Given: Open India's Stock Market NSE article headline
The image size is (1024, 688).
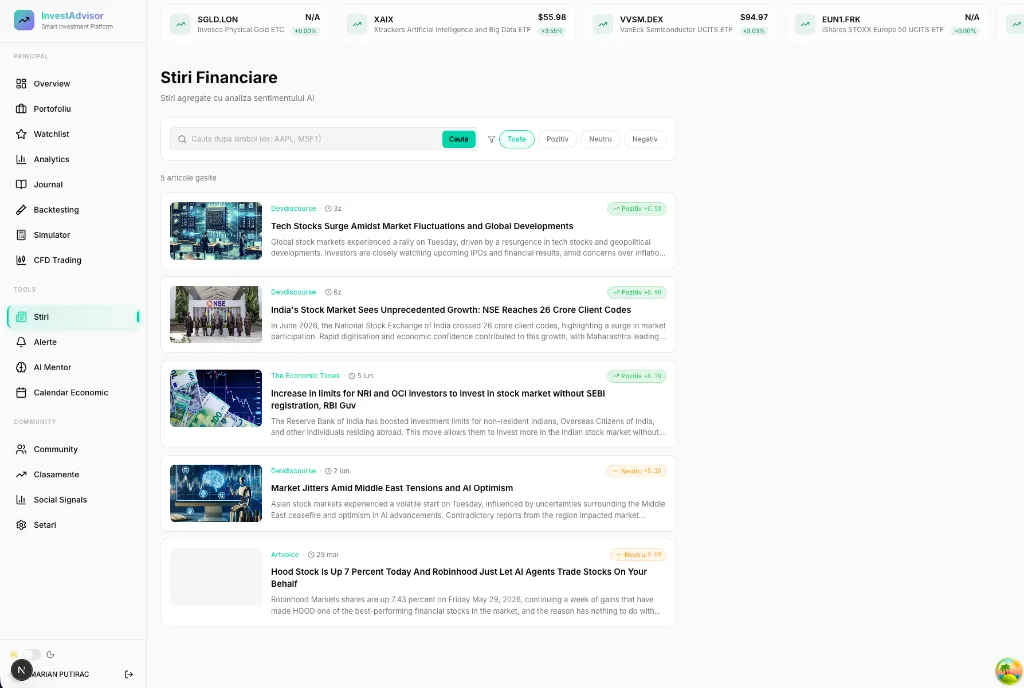Looking at the screenshot, I should (x=451, y=310).
